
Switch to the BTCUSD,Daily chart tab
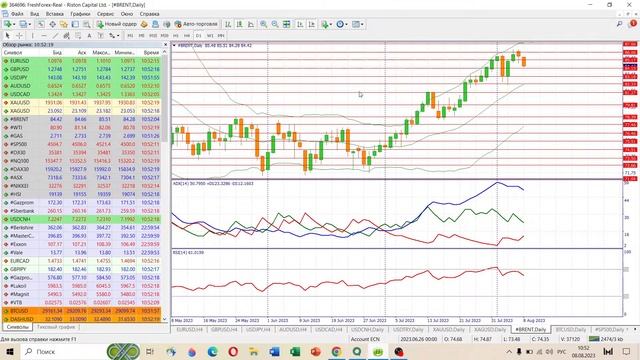[x=571, y=329]
